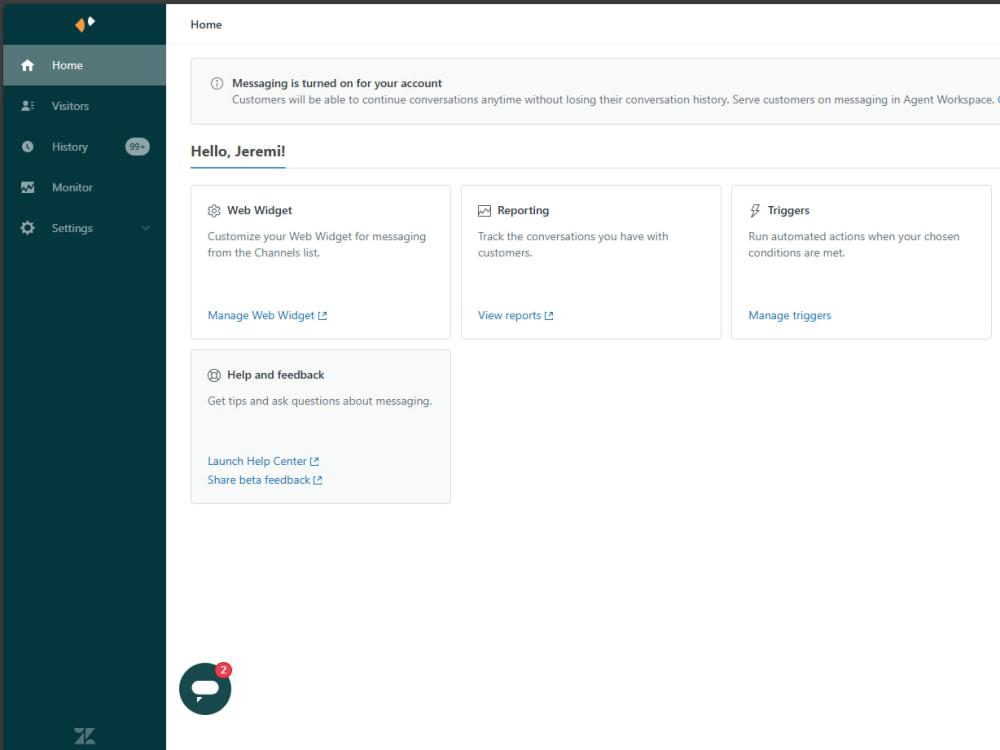Open the Share beta feedback link
The height and width of the screenshot is (750, 1000).
(265, 480)
